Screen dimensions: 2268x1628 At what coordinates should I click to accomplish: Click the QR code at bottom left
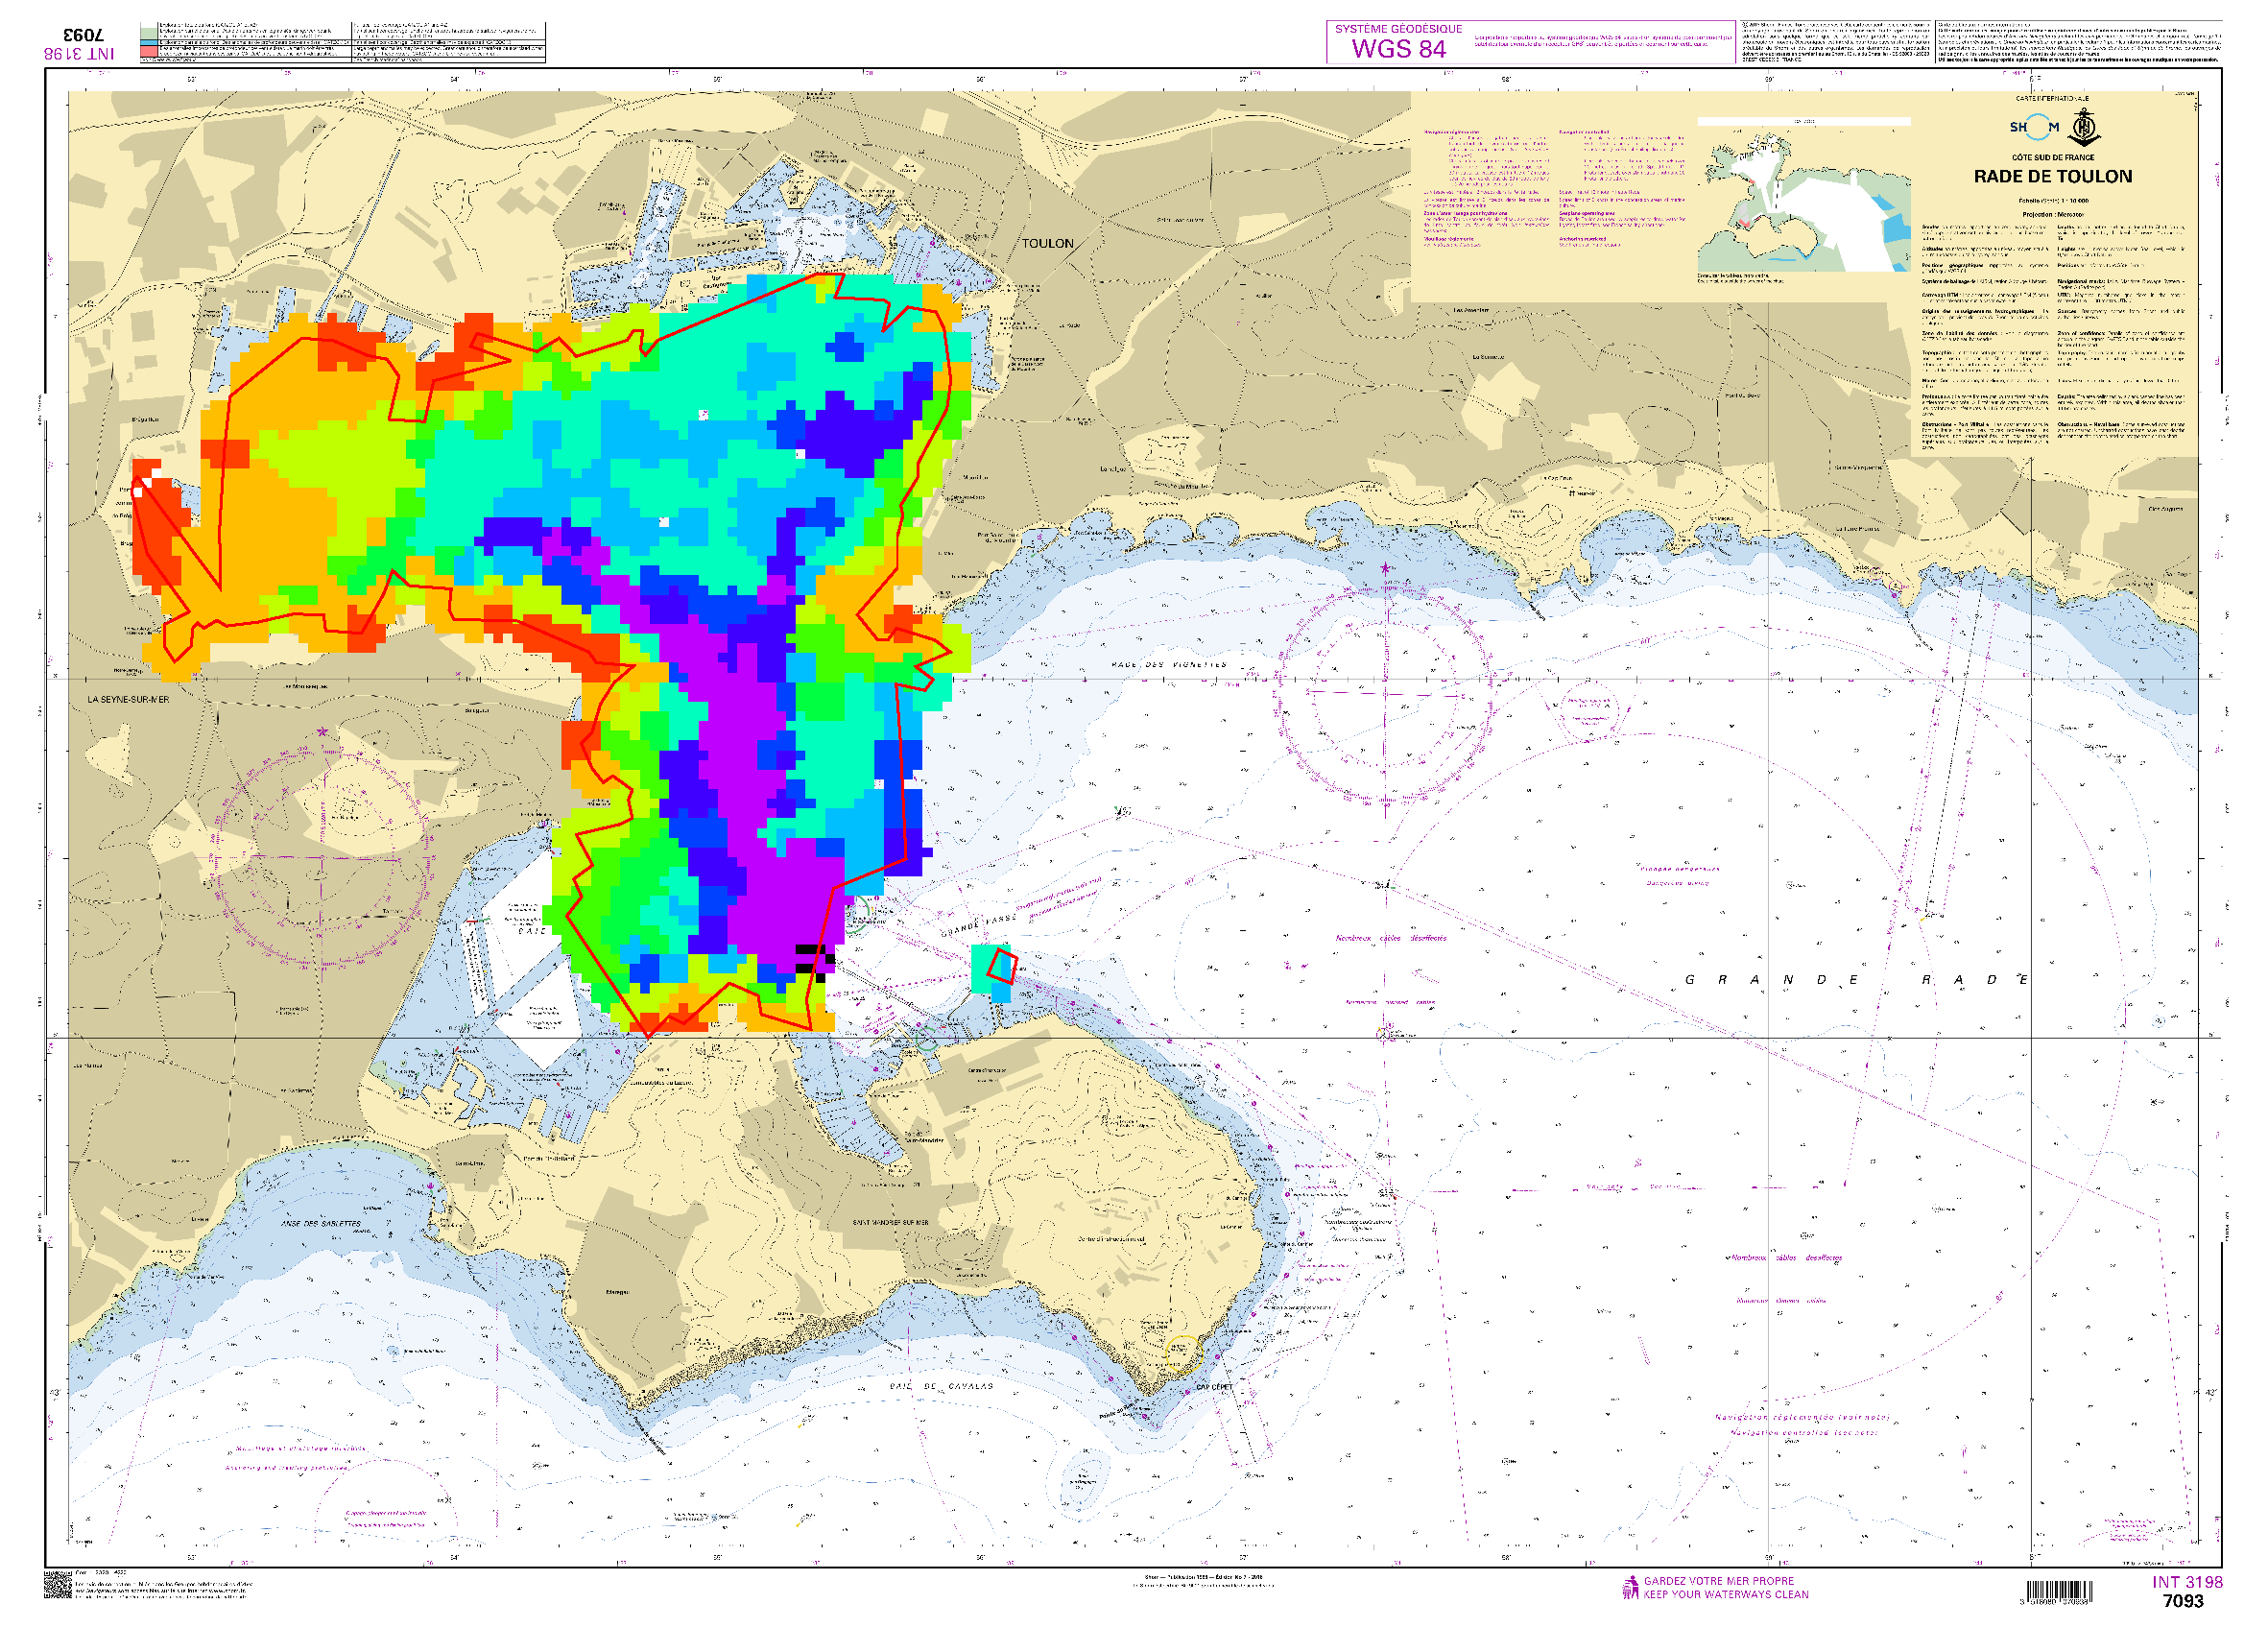click(x=58, y=1585)
